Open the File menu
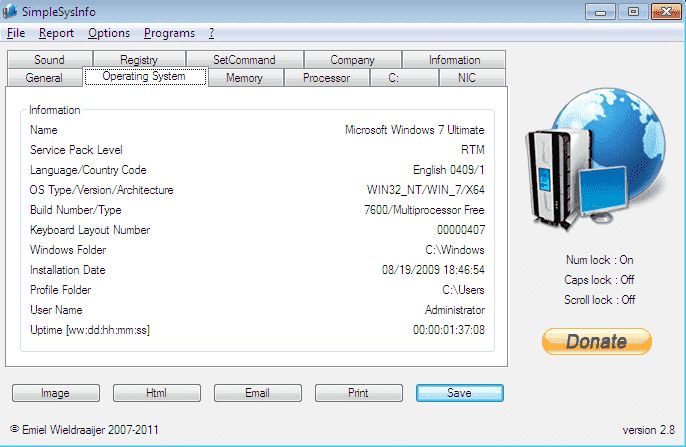 pyautogui.click(x=16, y=33)
